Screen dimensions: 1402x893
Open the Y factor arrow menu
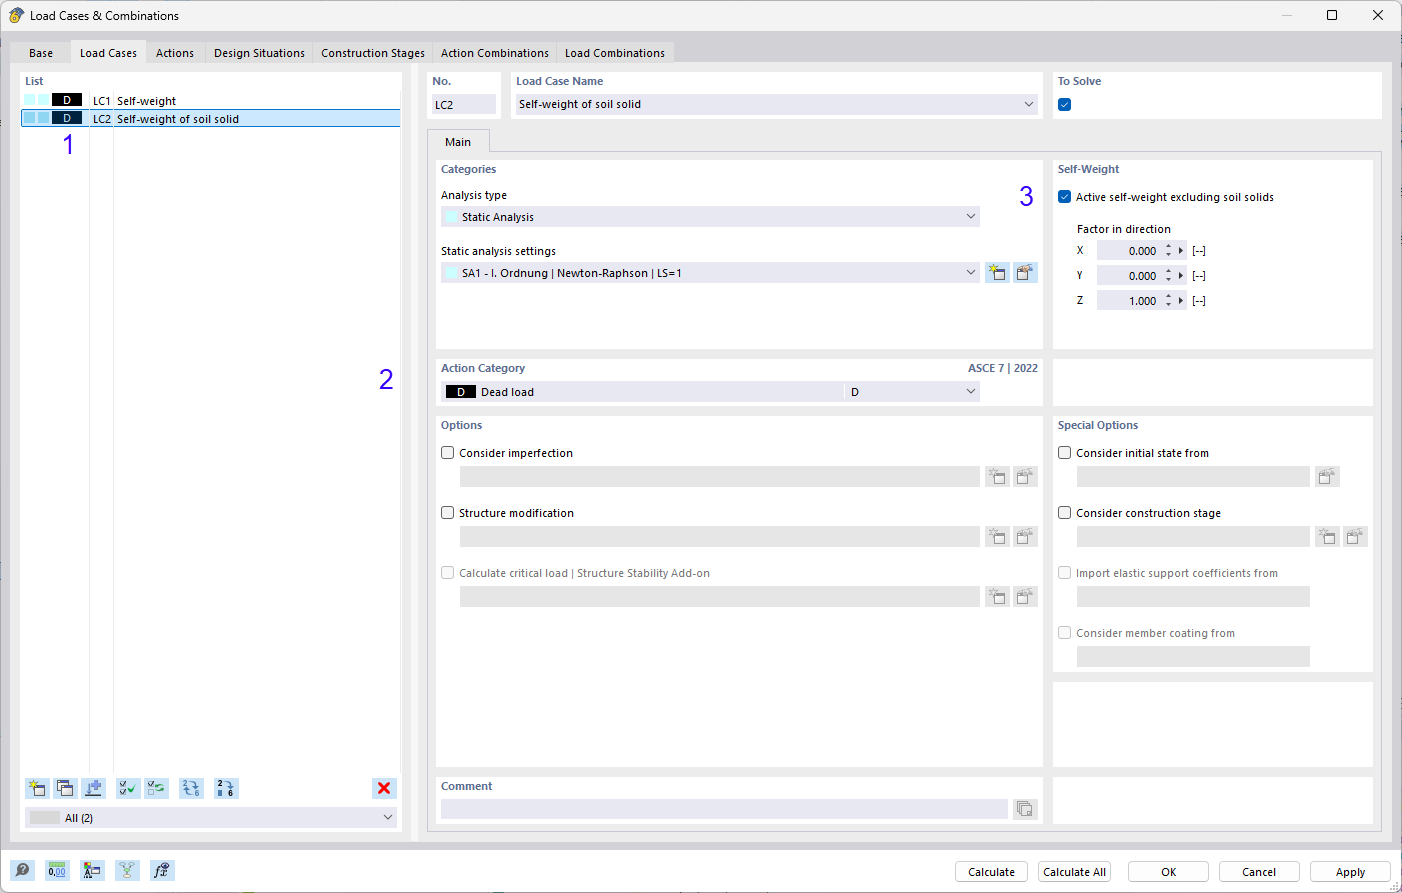[1181, 276]
